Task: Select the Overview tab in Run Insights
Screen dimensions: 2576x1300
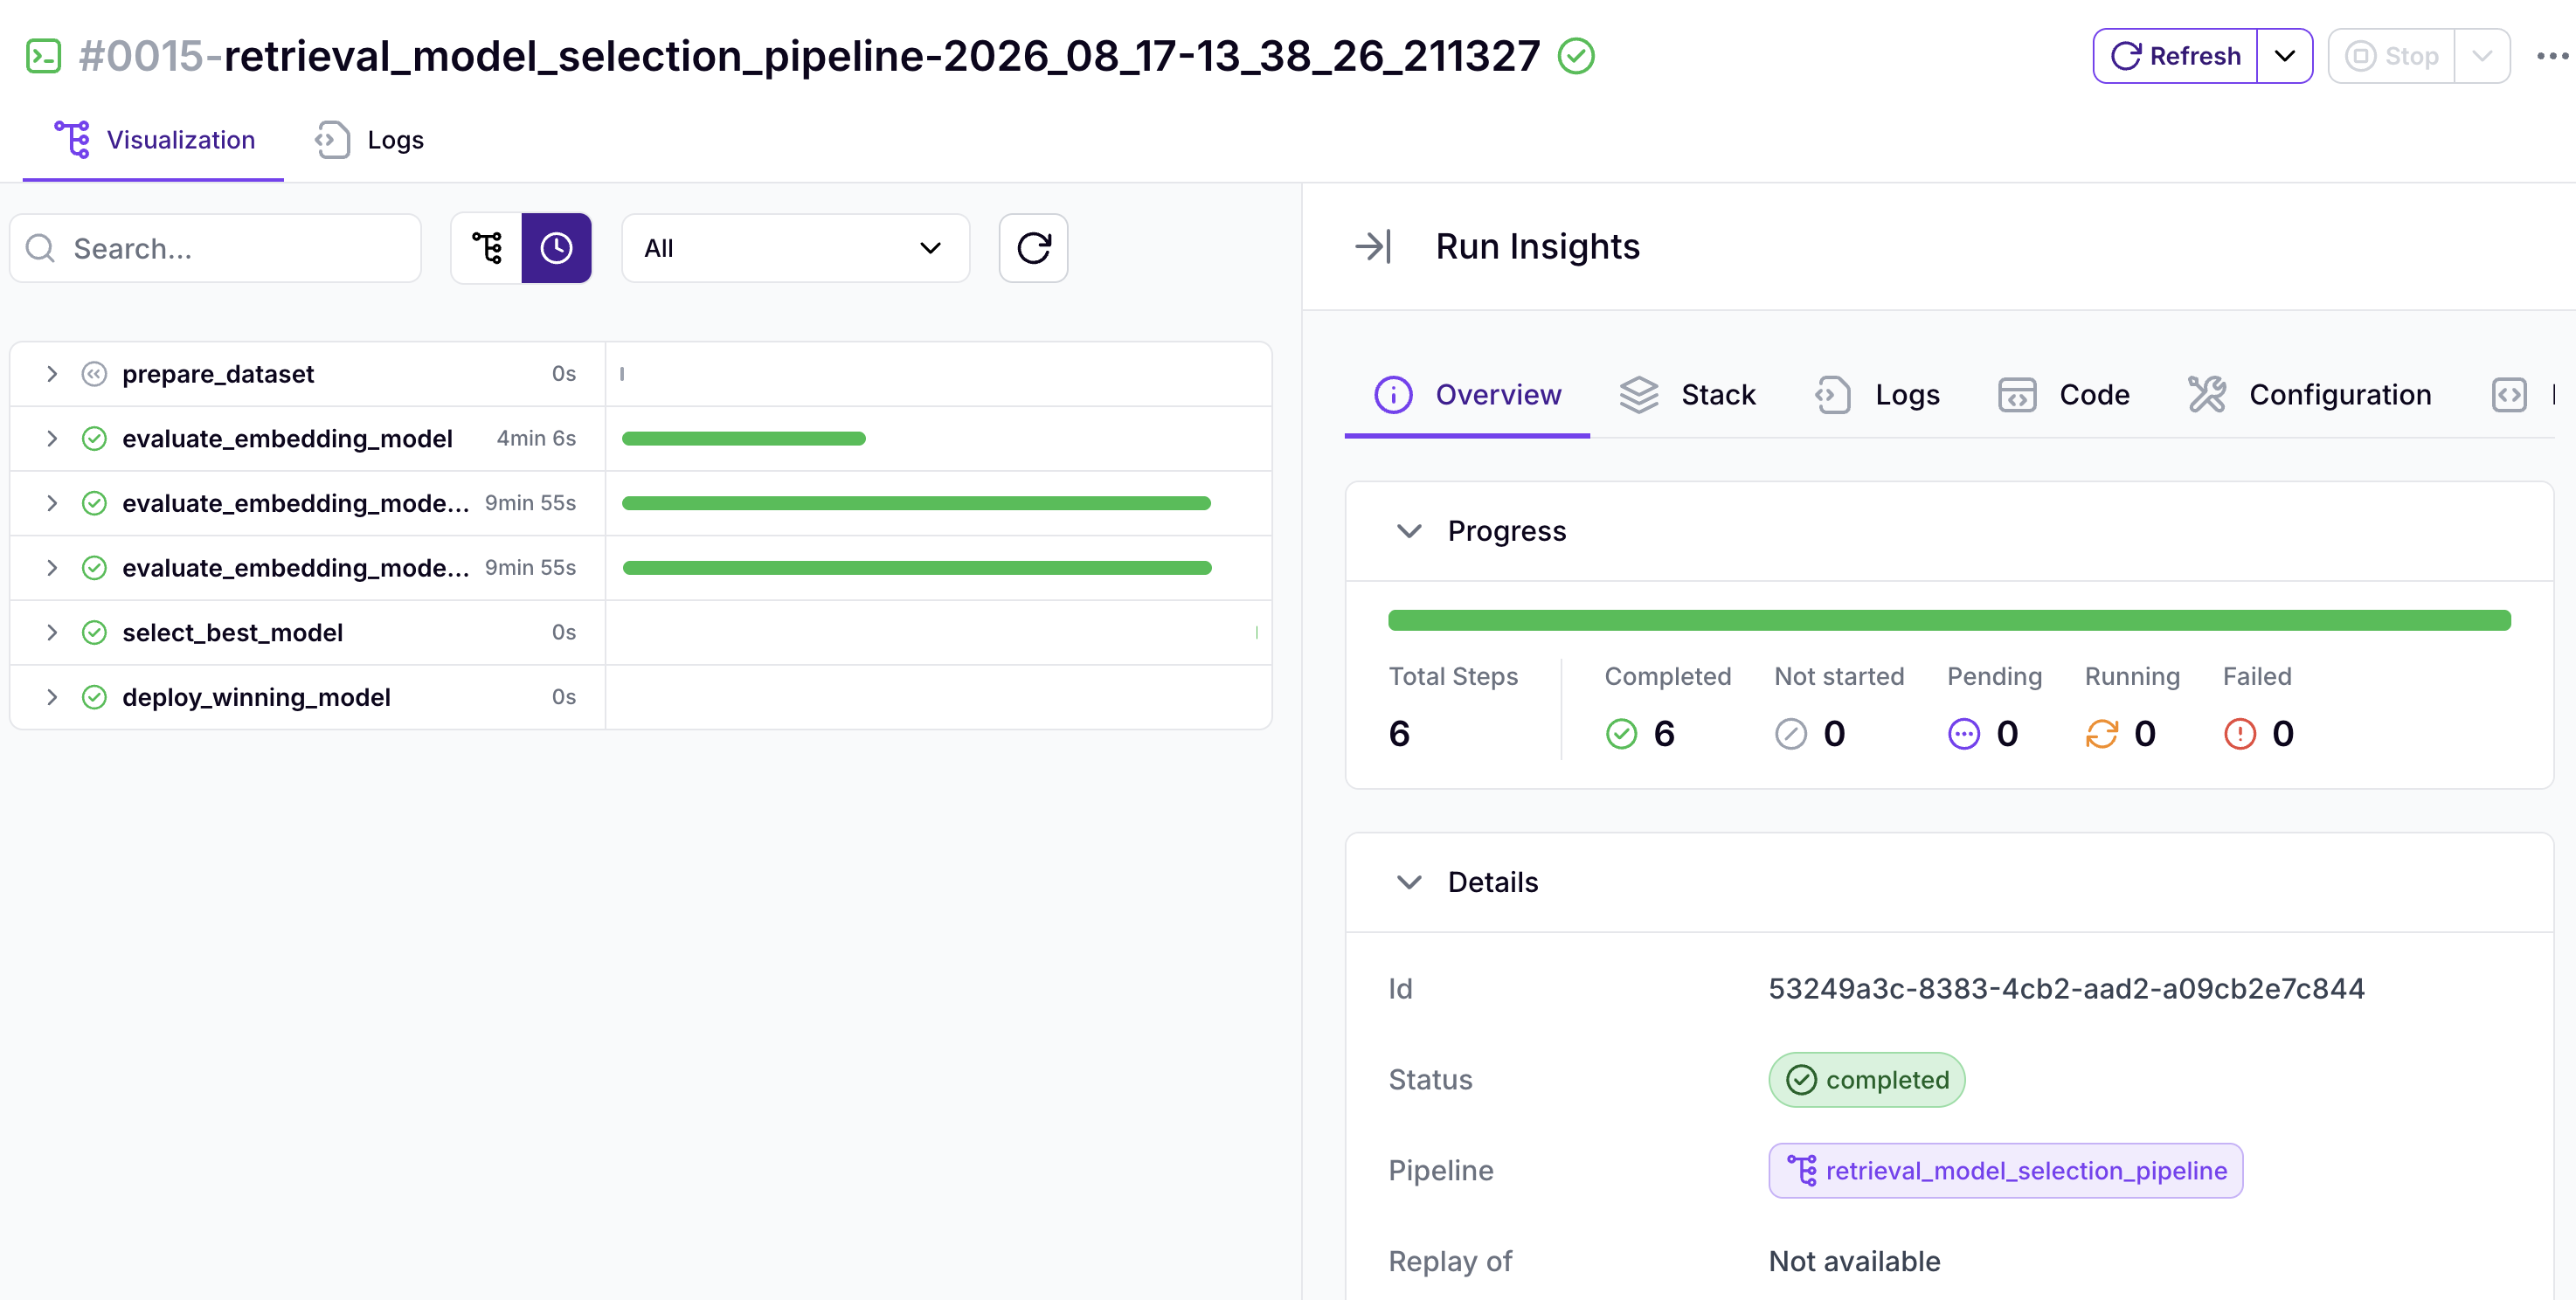Action: click(x=1467, y=395)
